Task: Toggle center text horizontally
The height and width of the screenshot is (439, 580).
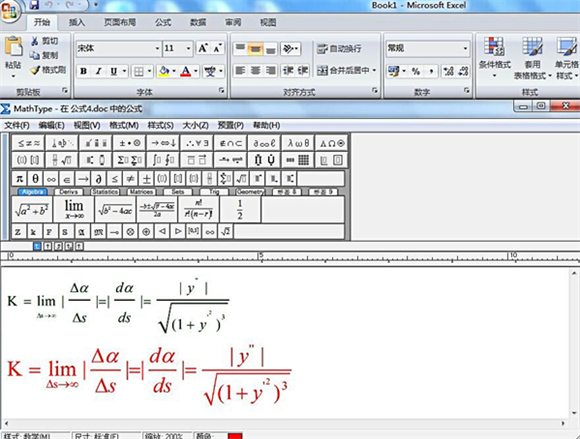Action: tap(255, 70)
